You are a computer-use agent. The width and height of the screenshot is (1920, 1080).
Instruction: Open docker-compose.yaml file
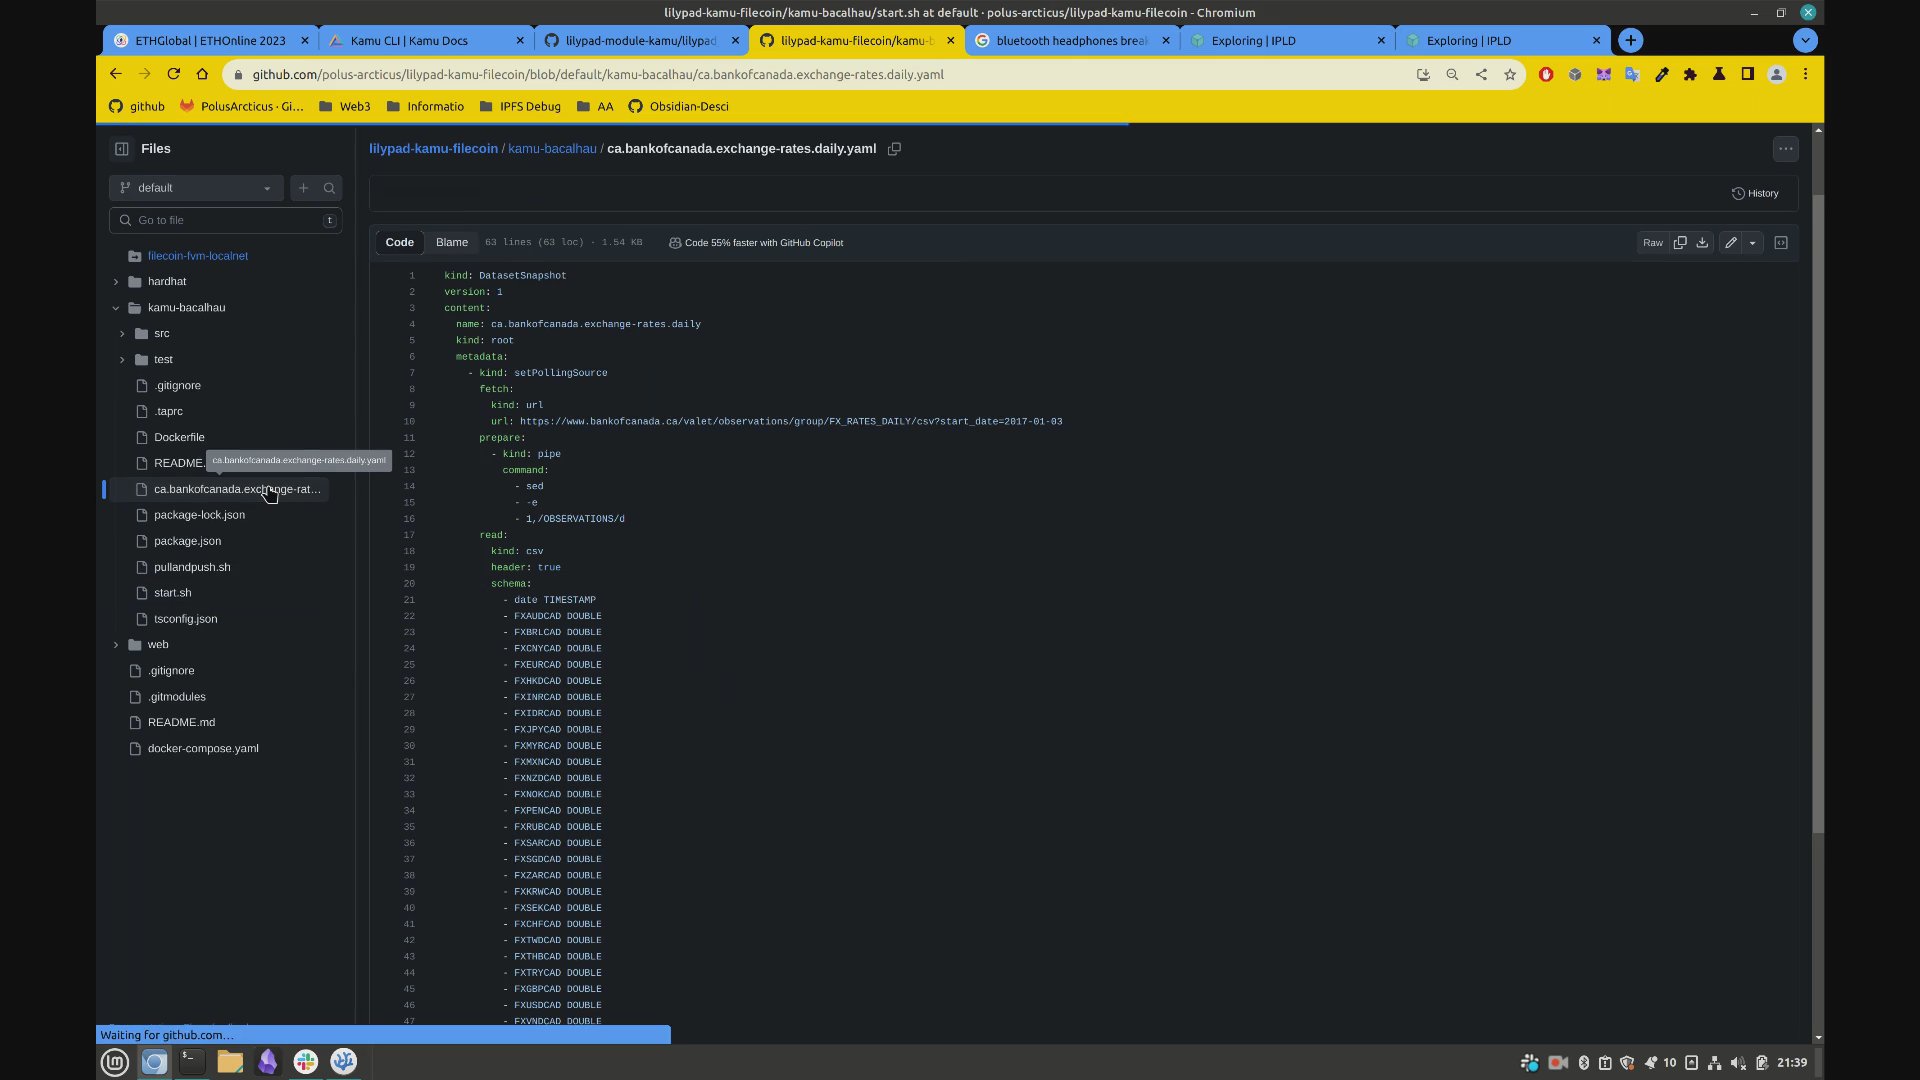point(203,748)
